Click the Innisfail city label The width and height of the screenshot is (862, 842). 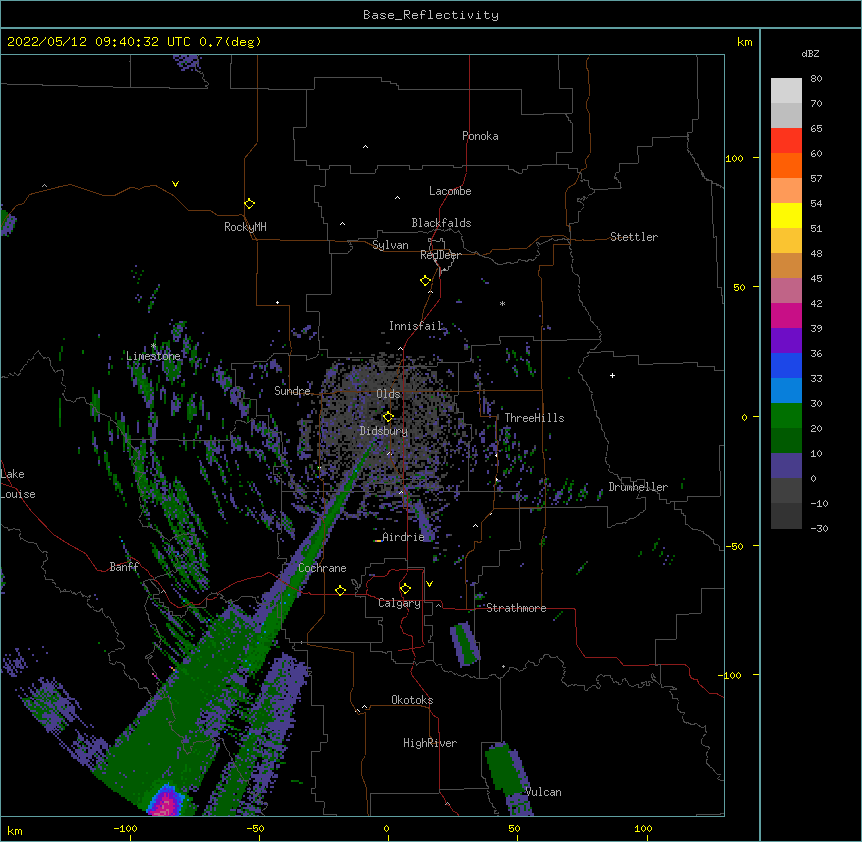415,326
